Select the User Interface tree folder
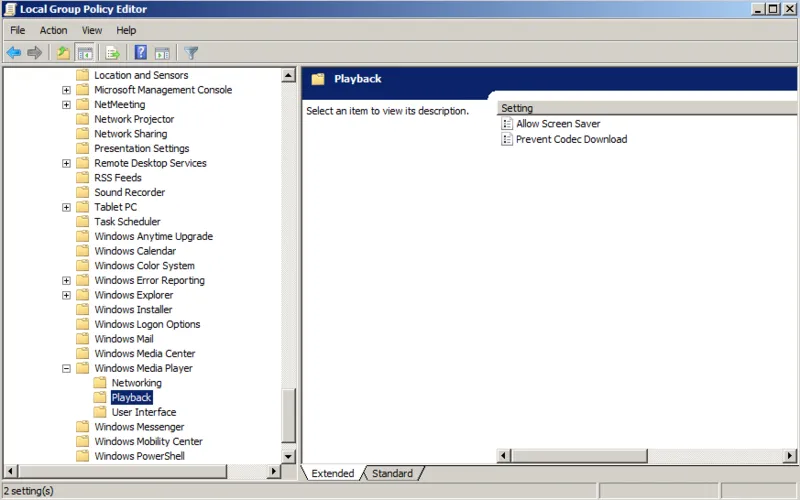Screen dimensions: 800x500 (x=144, y=412)
